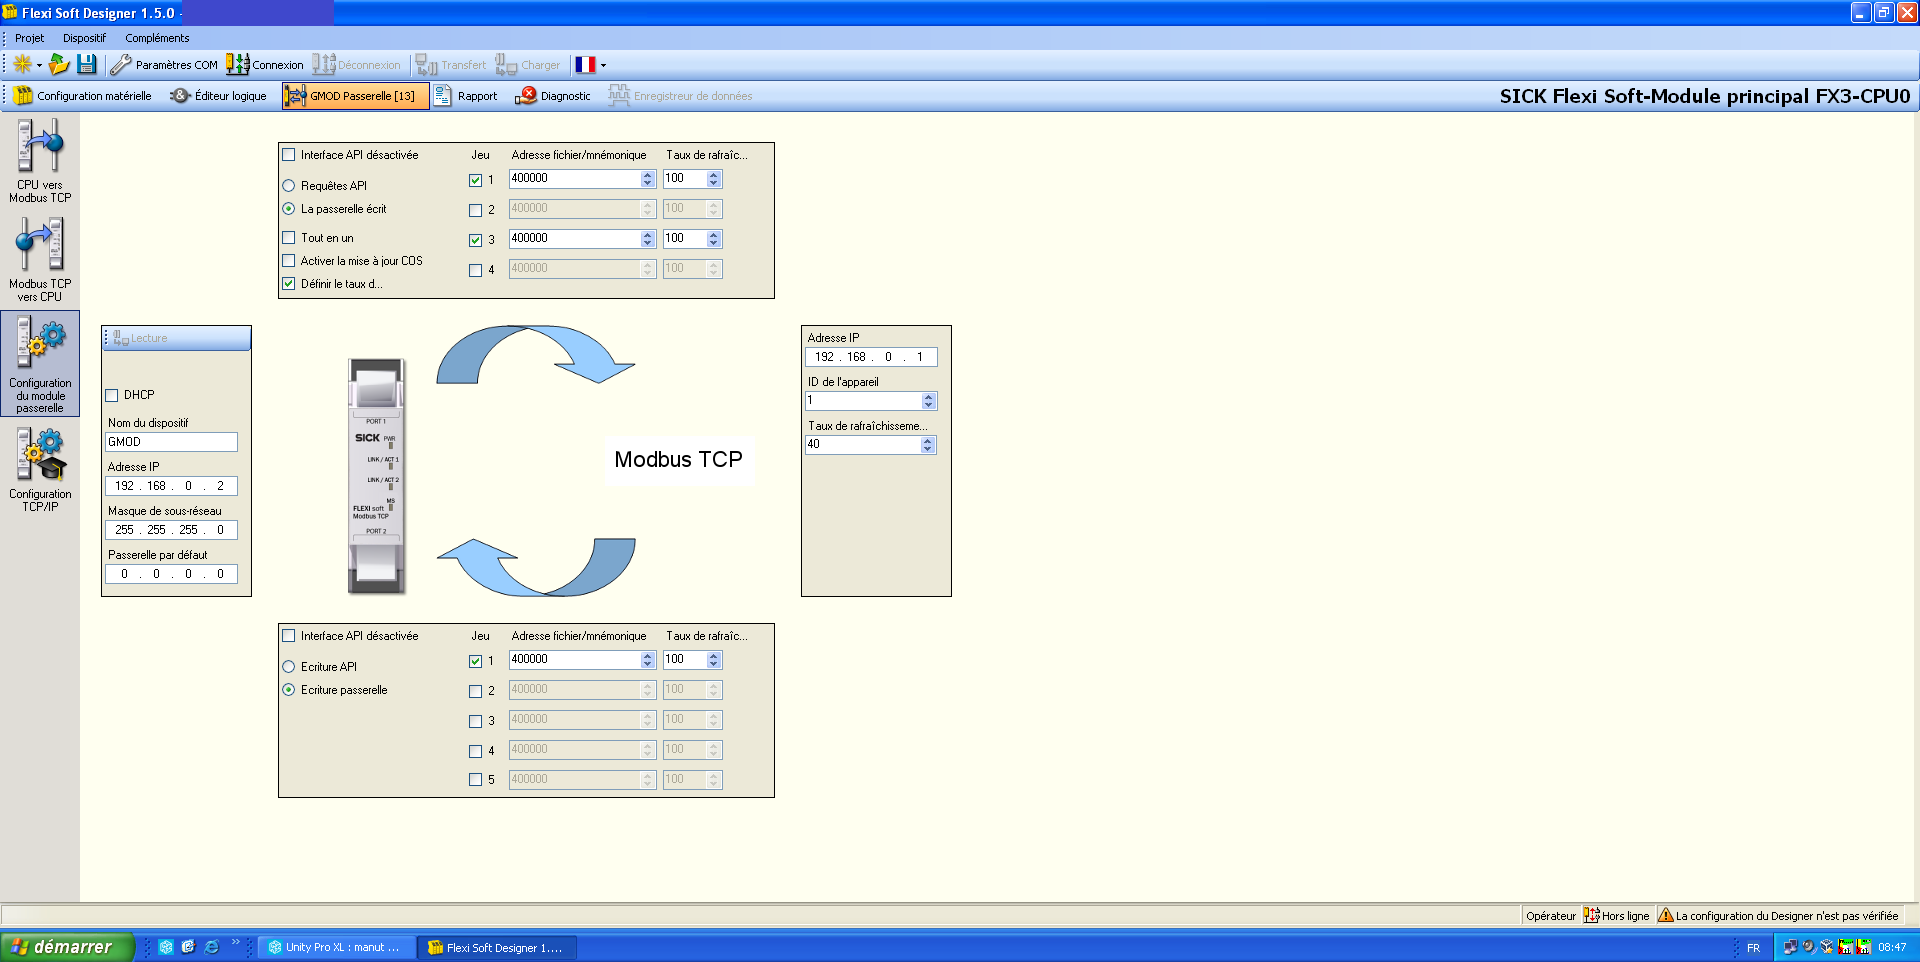
Task: Click the Nom du dispositif GMOD field
Action: 171,442
